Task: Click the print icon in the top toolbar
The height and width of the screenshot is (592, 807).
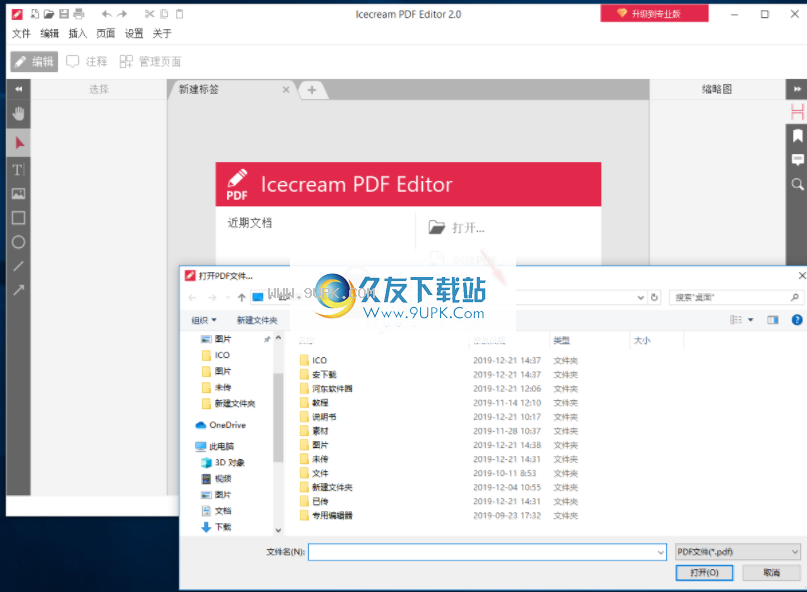Action: (x=79, y=14)
